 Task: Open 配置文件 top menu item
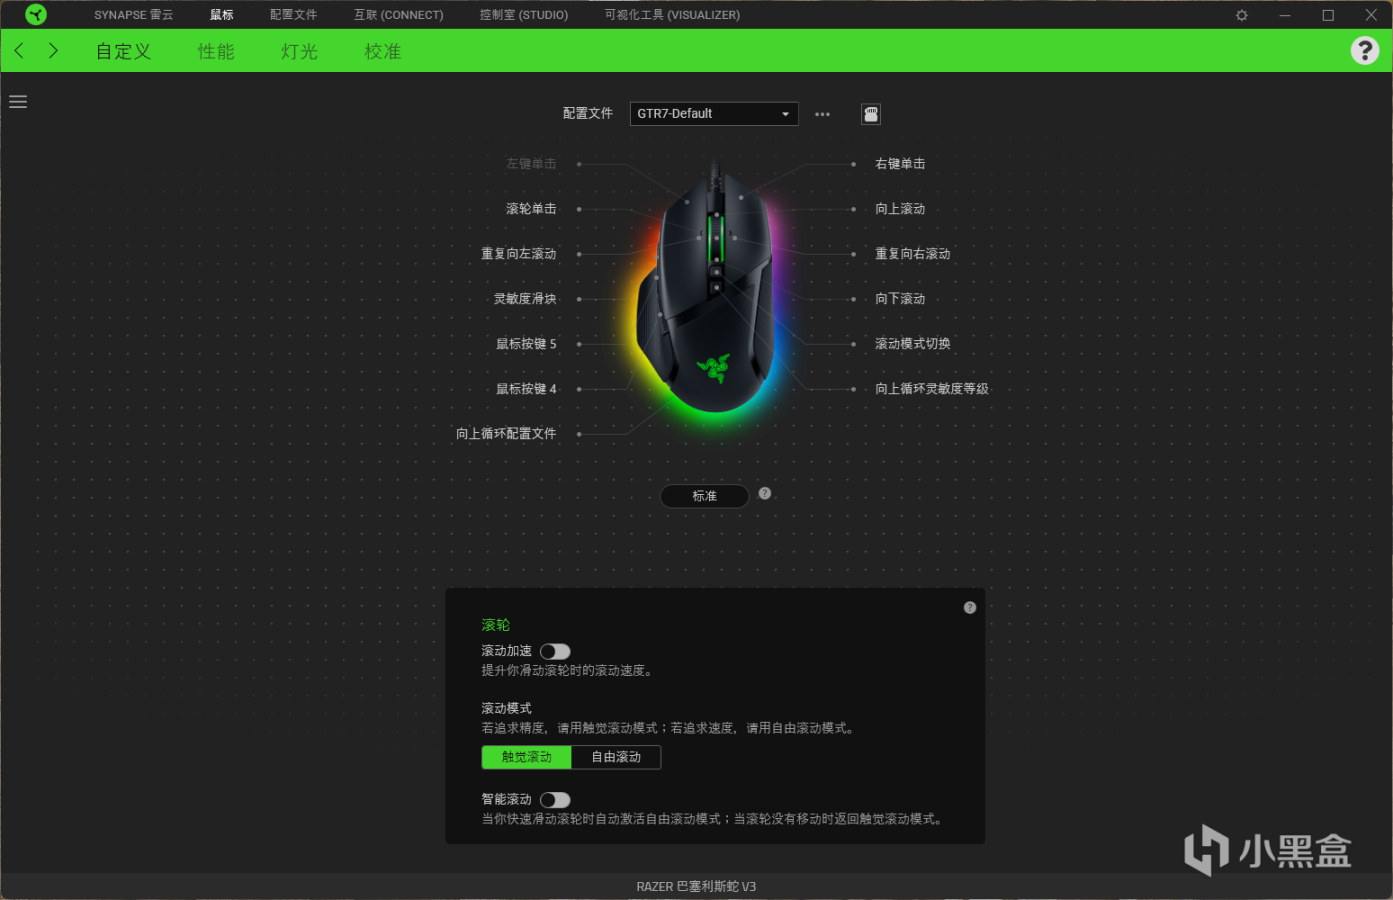pos(293,15)
